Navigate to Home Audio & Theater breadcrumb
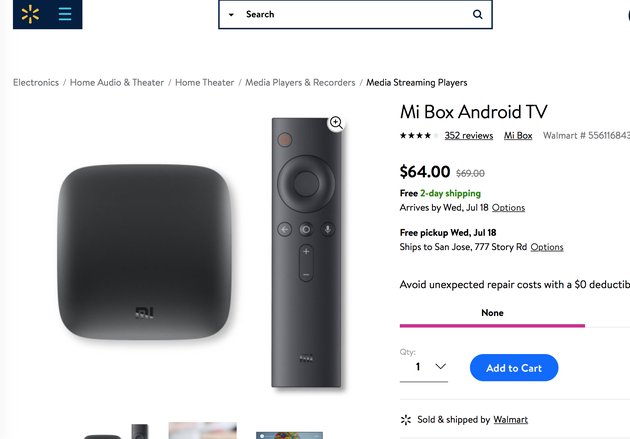 pyautogui.click(x=116, y=83)
